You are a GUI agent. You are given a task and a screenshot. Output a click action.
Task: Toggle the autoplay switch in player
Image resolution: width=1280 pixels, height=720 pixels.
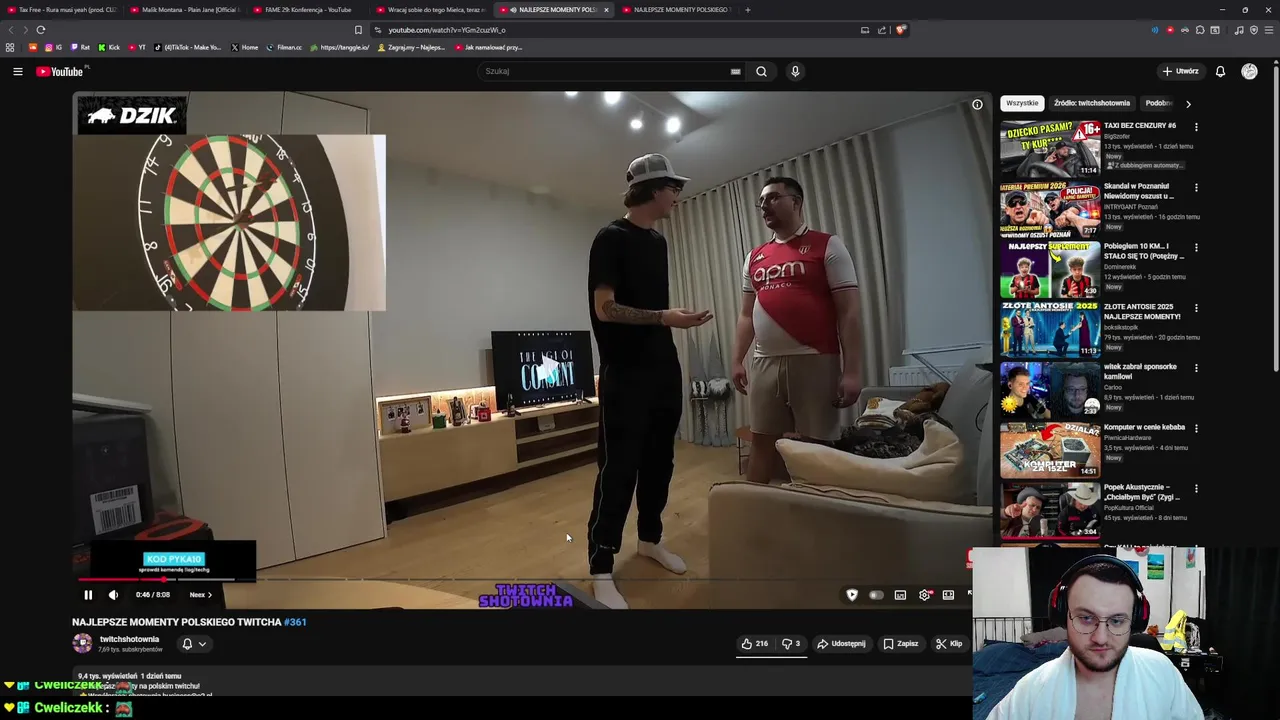coord(876,595)
